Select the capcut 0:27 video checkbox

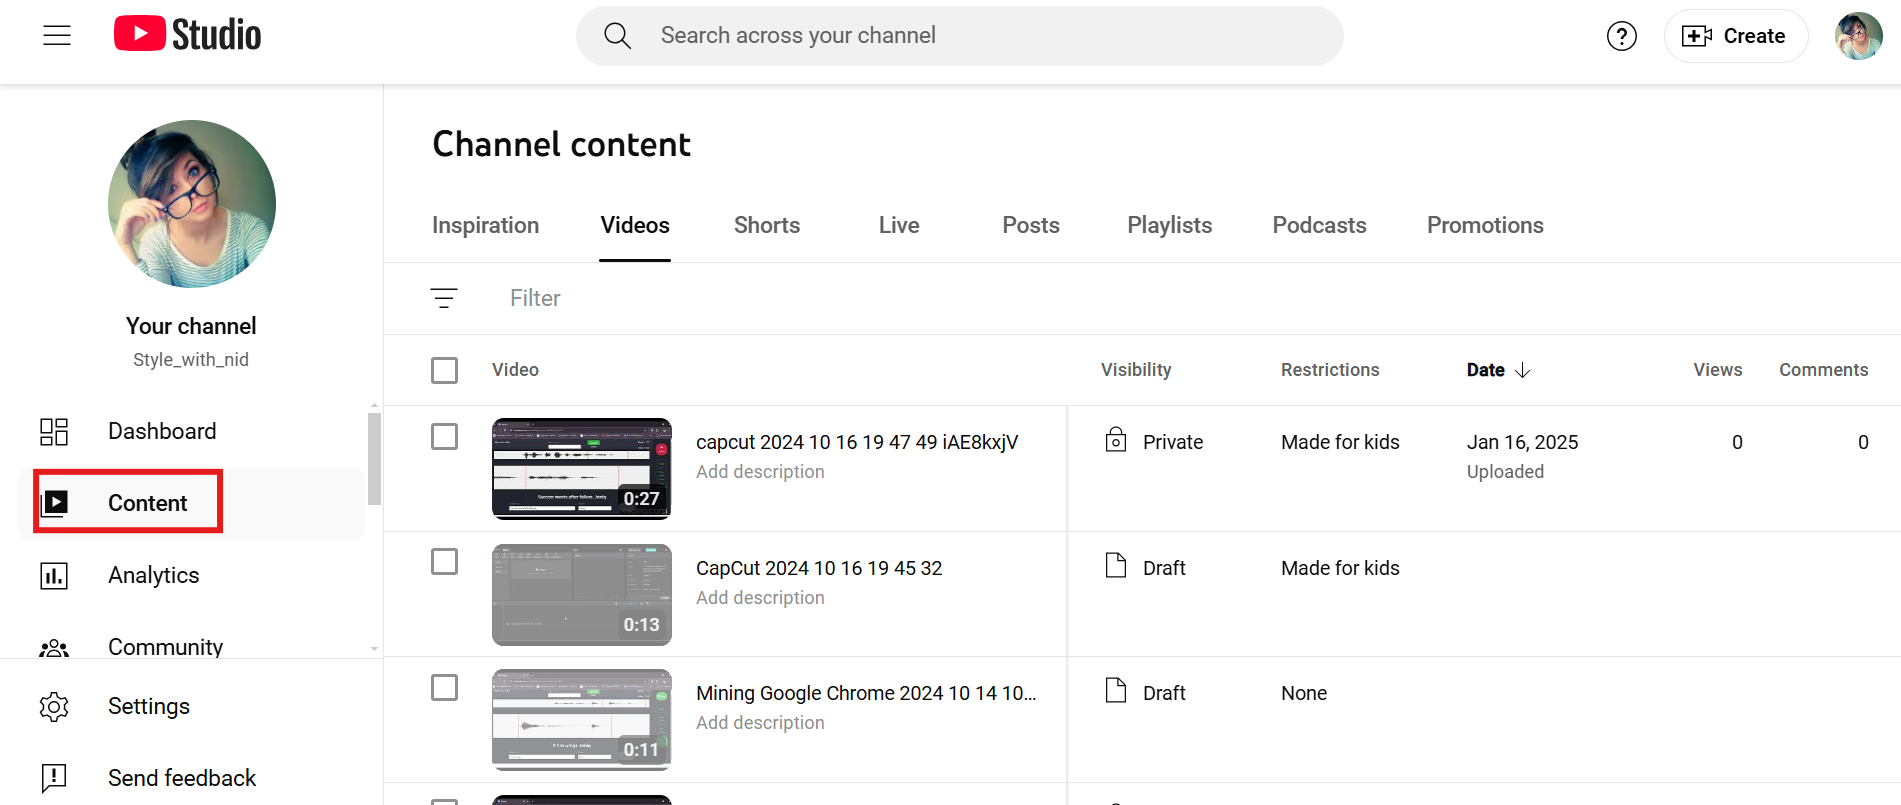coord(444,437)
